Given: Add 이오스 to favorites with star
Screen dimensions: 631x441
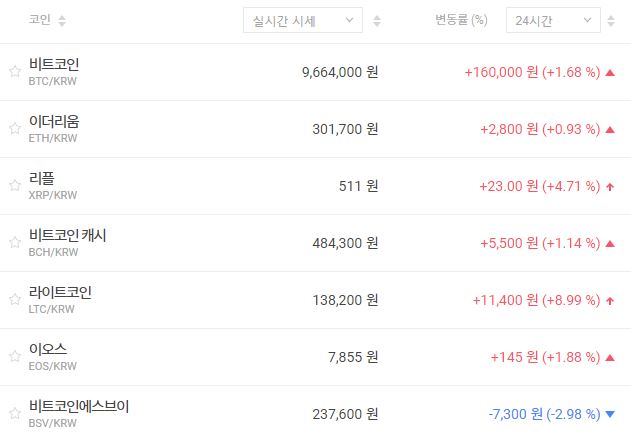Looking at the screenshot, I should (14, 356).
